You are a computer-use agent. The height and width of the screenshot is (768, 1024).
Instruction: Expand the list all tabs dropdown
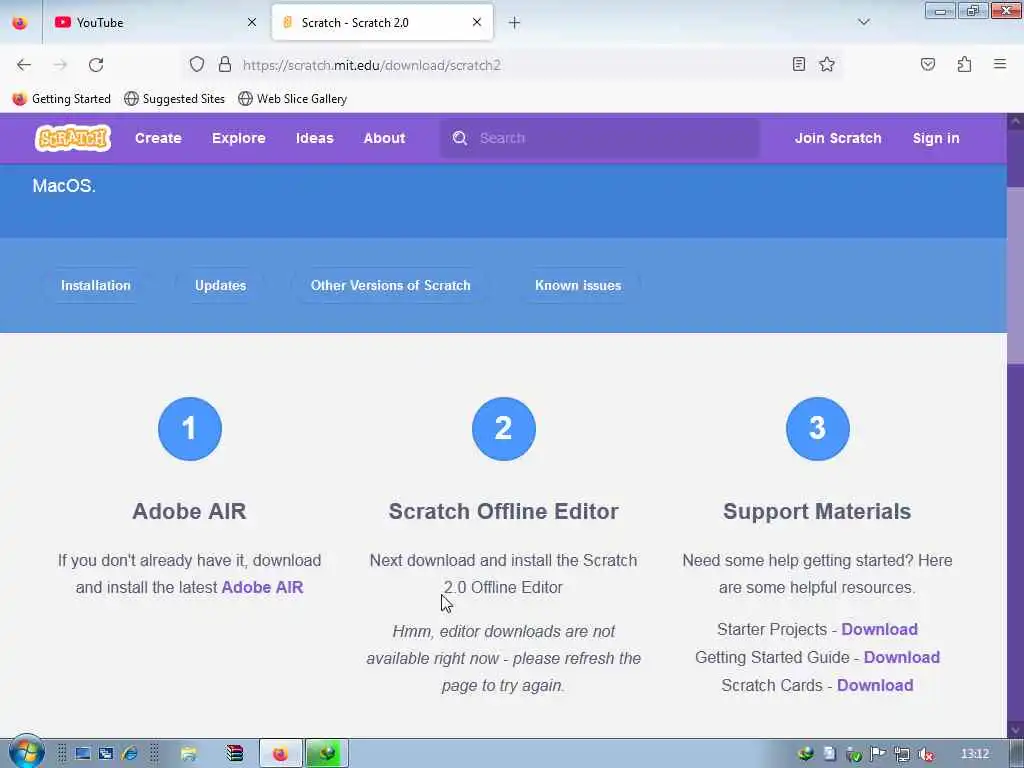tap(863, 22)
